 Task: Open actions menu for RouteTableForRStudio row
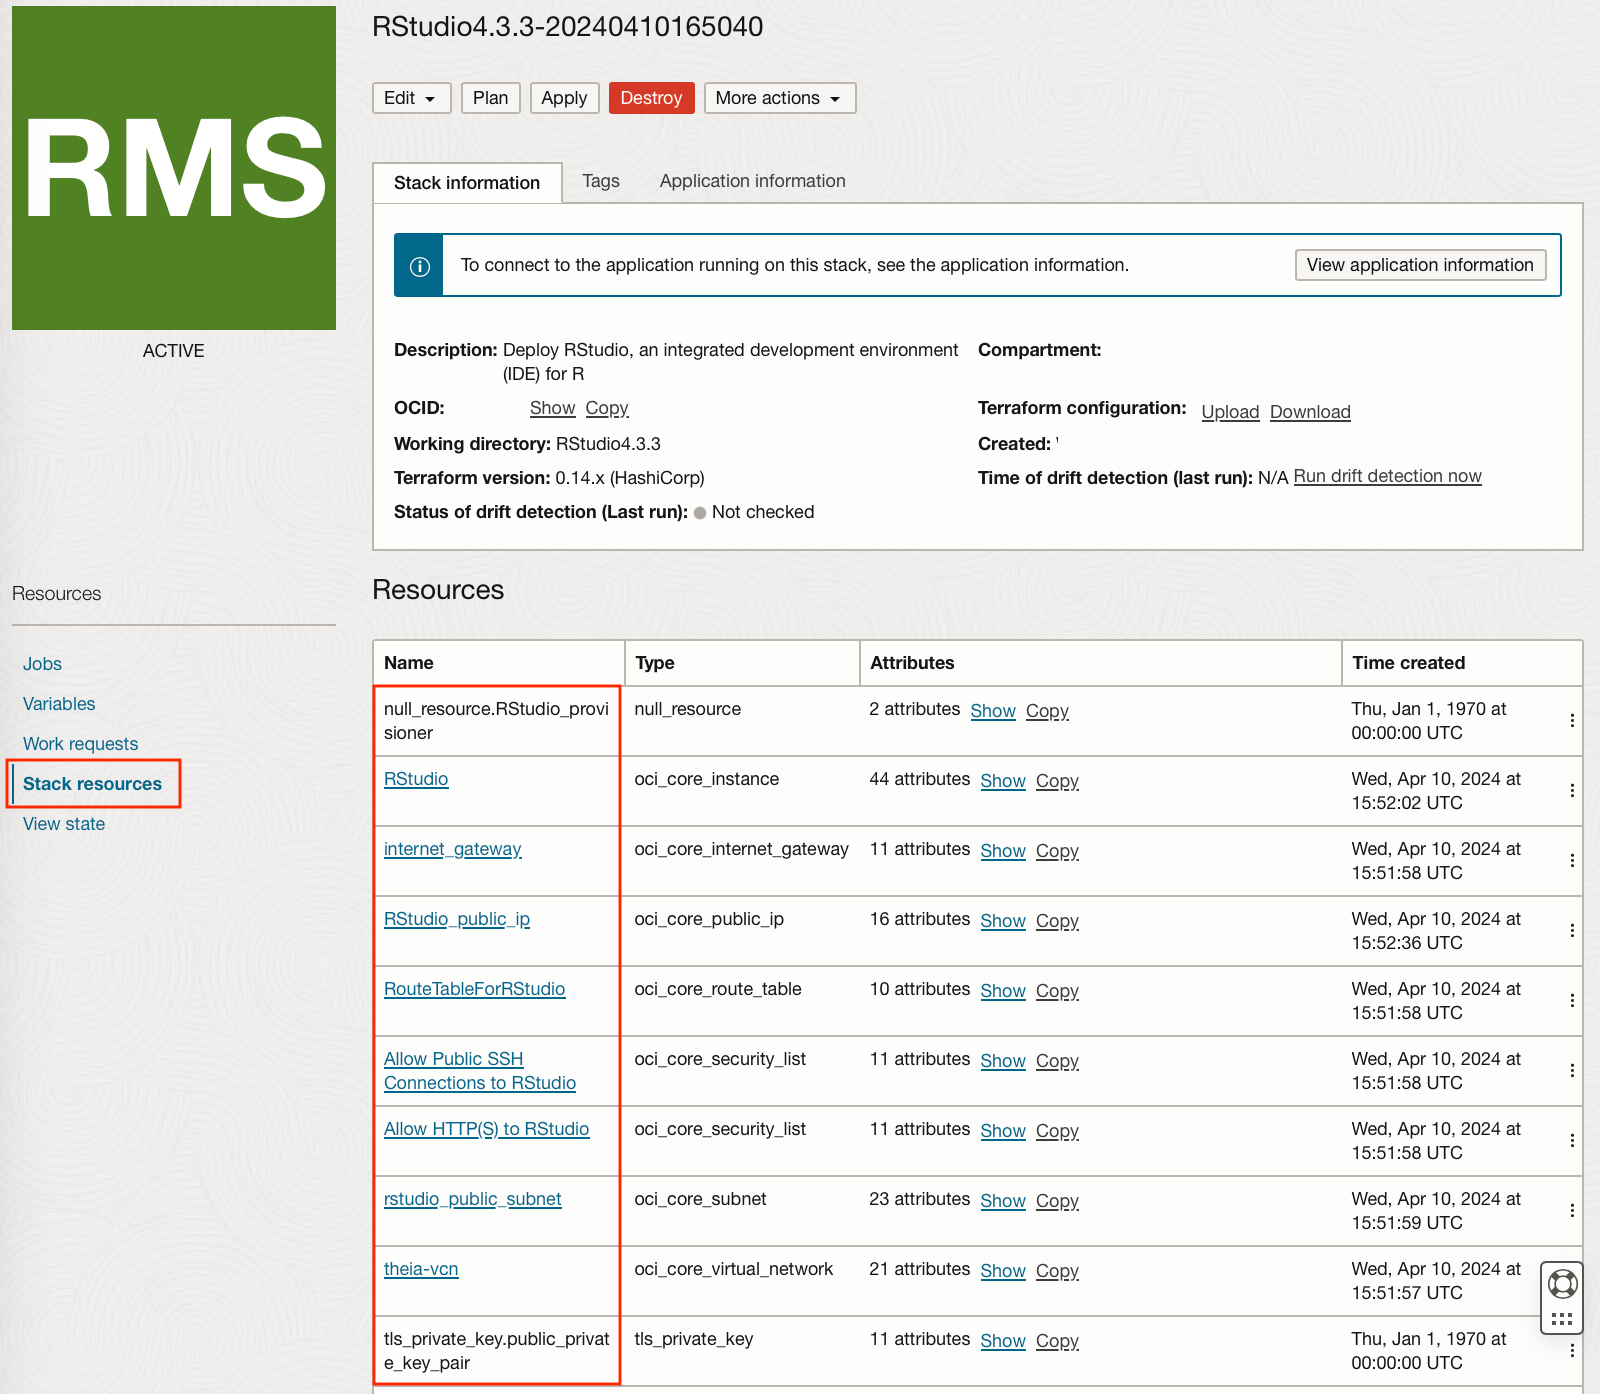click(x=1572, y=1001)
